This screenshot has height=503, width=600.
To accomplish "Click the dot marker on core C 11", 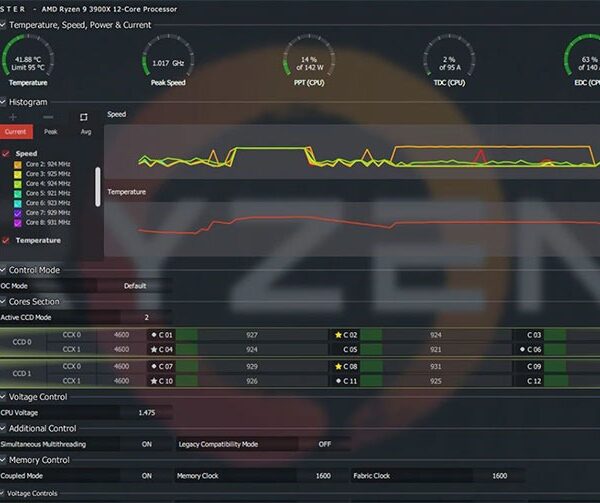I will 338,381.
